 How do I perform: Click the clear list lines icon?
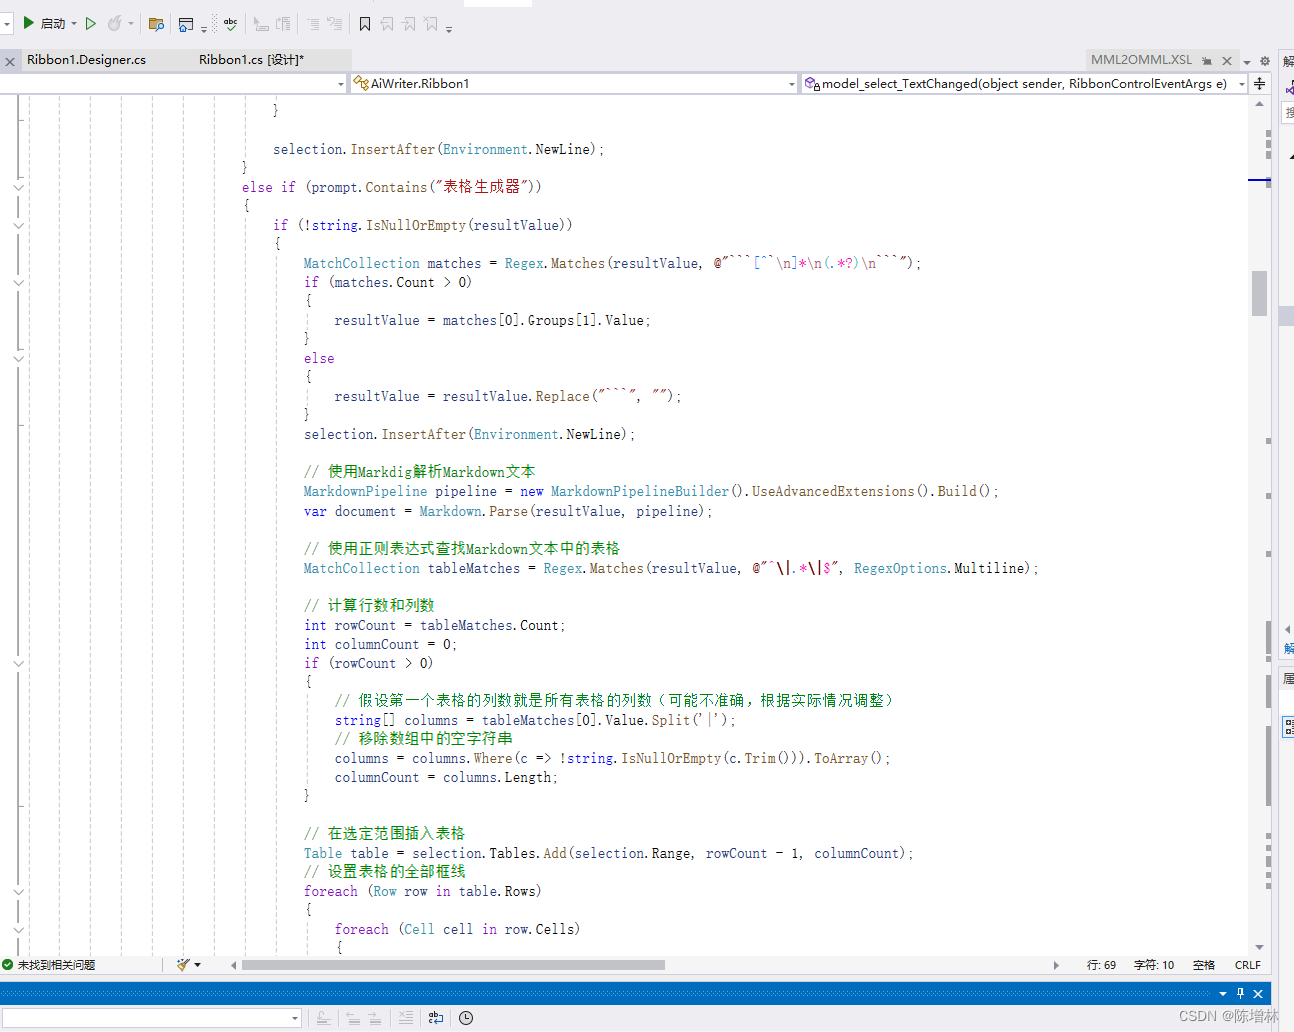(x=405, y=1018)
